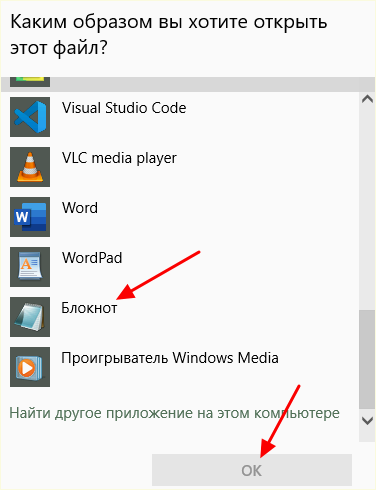Select WordPad label in list
Screen dimensions: 376x490
coord(92,258)
